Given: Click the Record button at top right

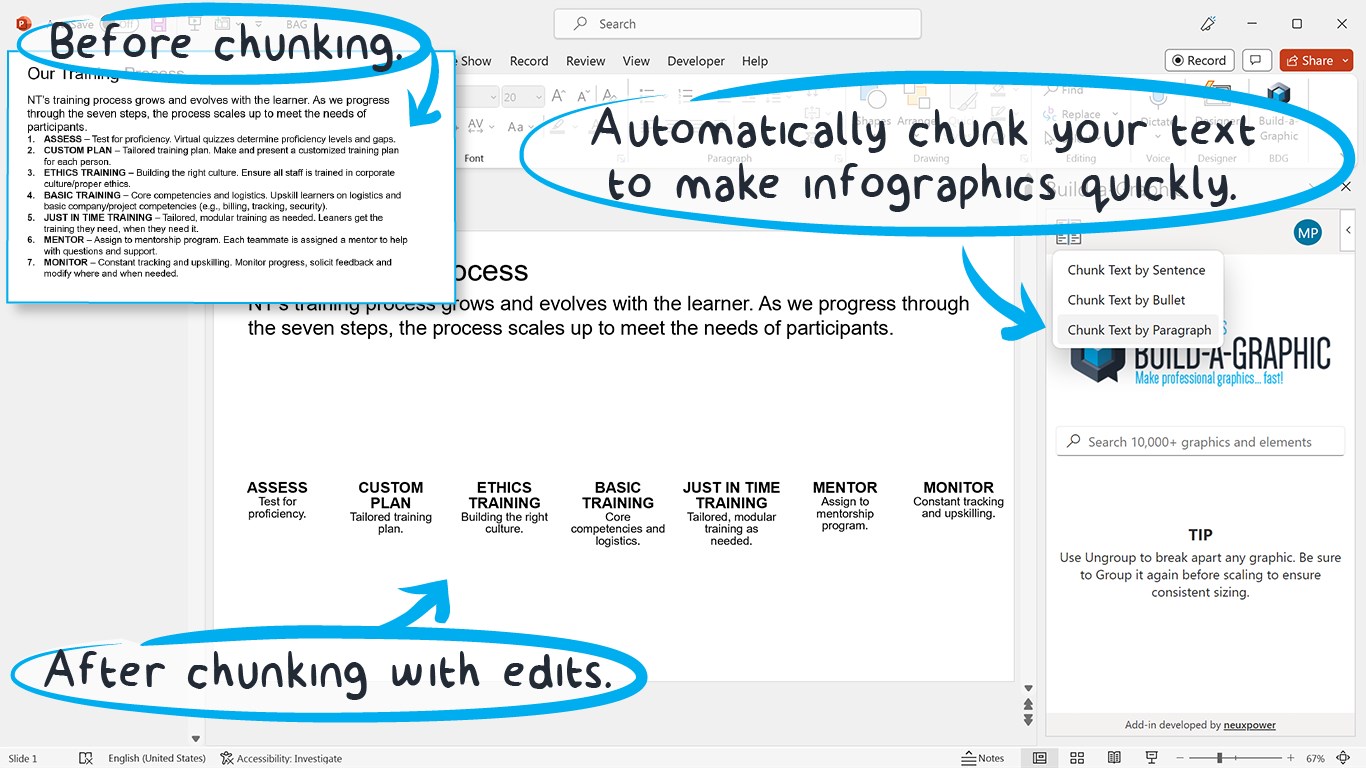Looking at the screenshot, I should (1200, 60).
